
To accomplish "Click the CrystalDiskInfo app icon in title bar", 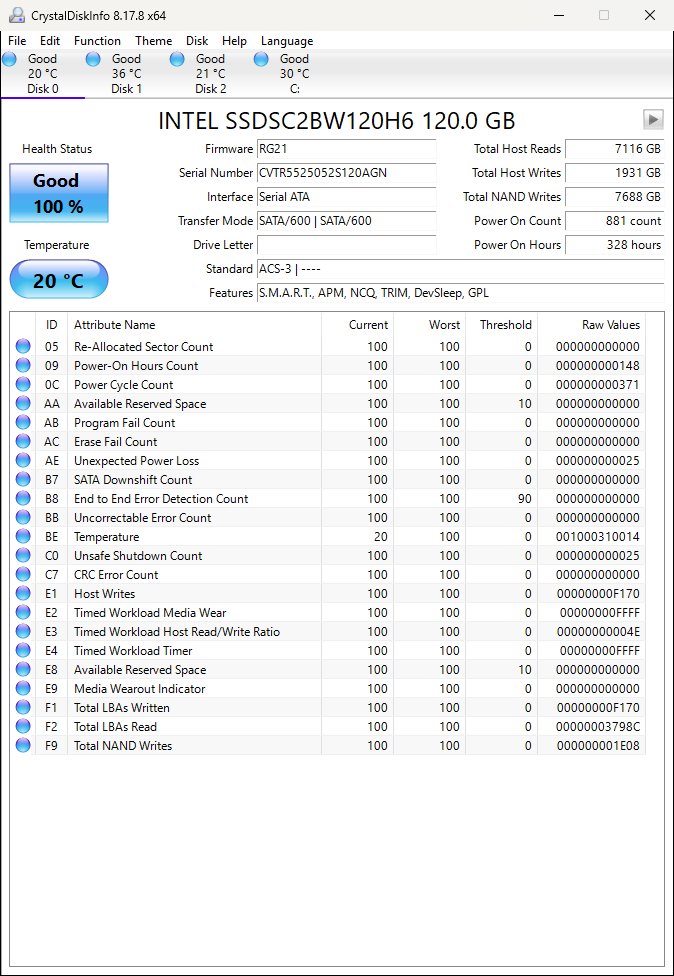I will click(x=17, y=16).
